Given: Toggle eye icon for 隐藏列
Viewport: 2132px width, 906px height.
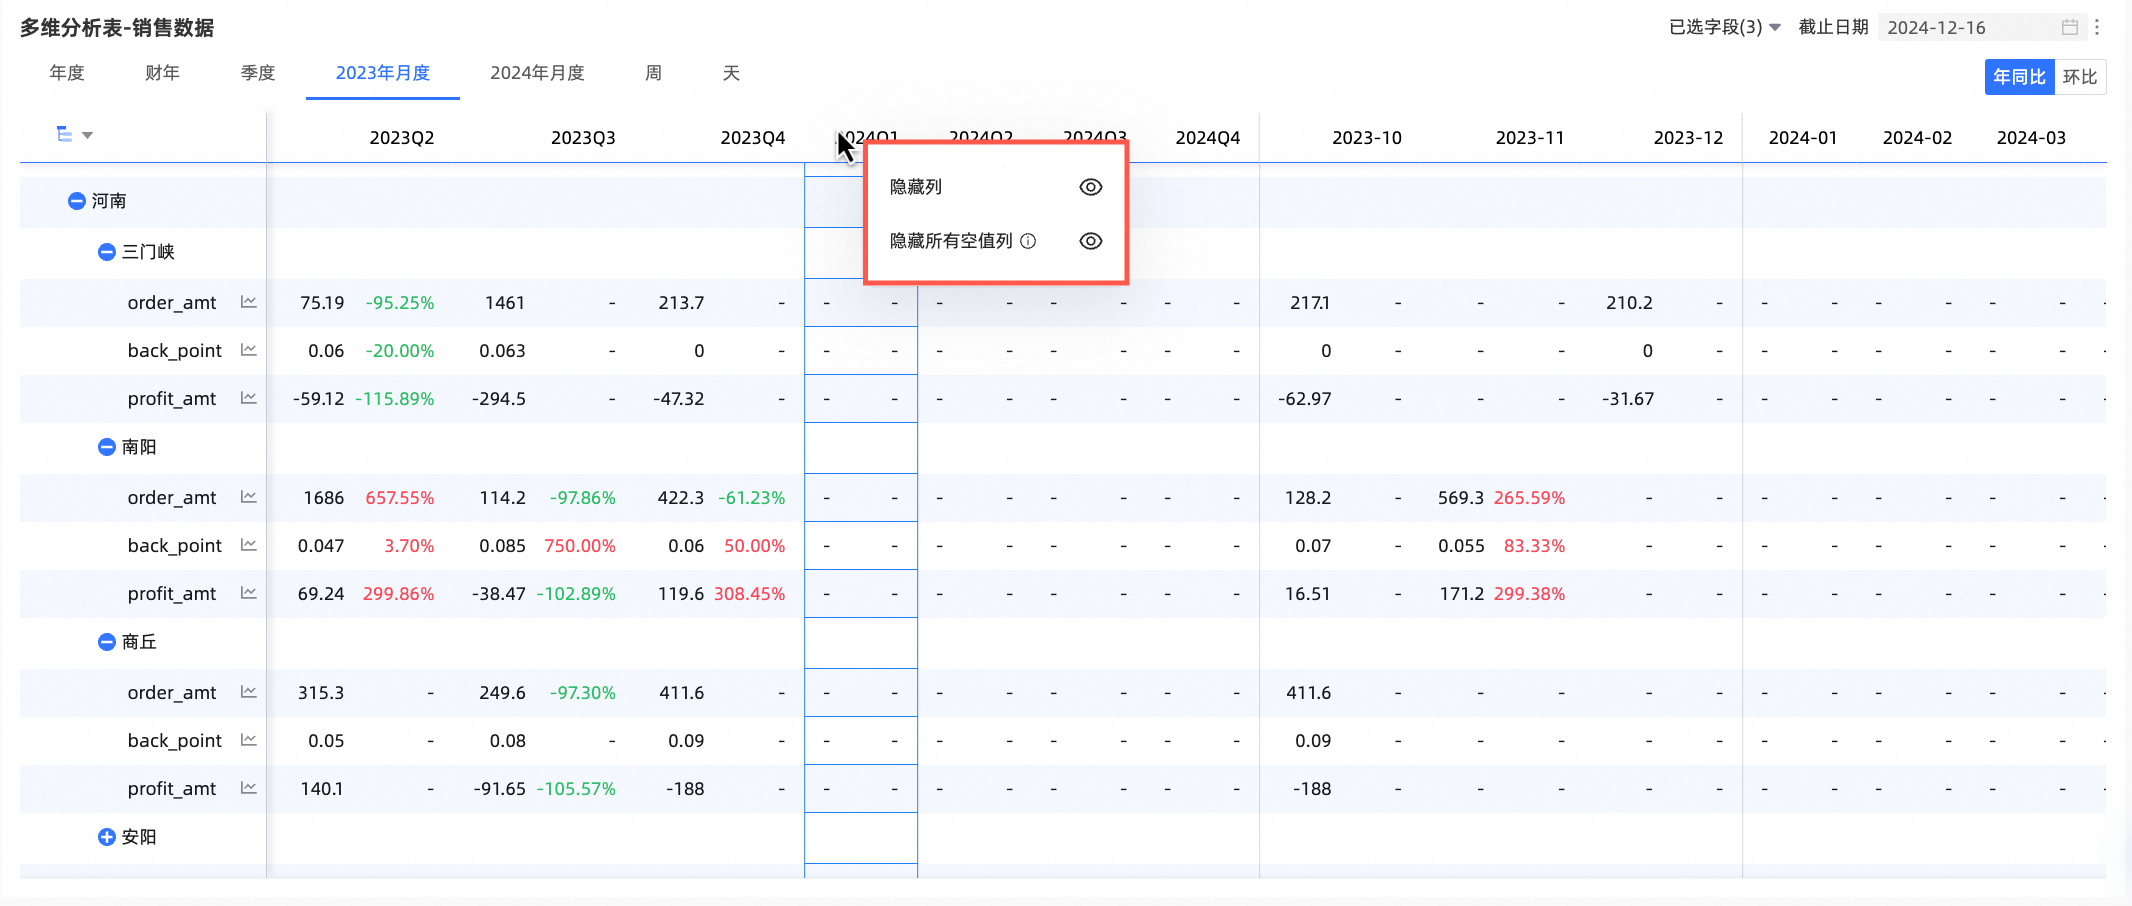Looking at the screenshot, I should (1090, 187).
